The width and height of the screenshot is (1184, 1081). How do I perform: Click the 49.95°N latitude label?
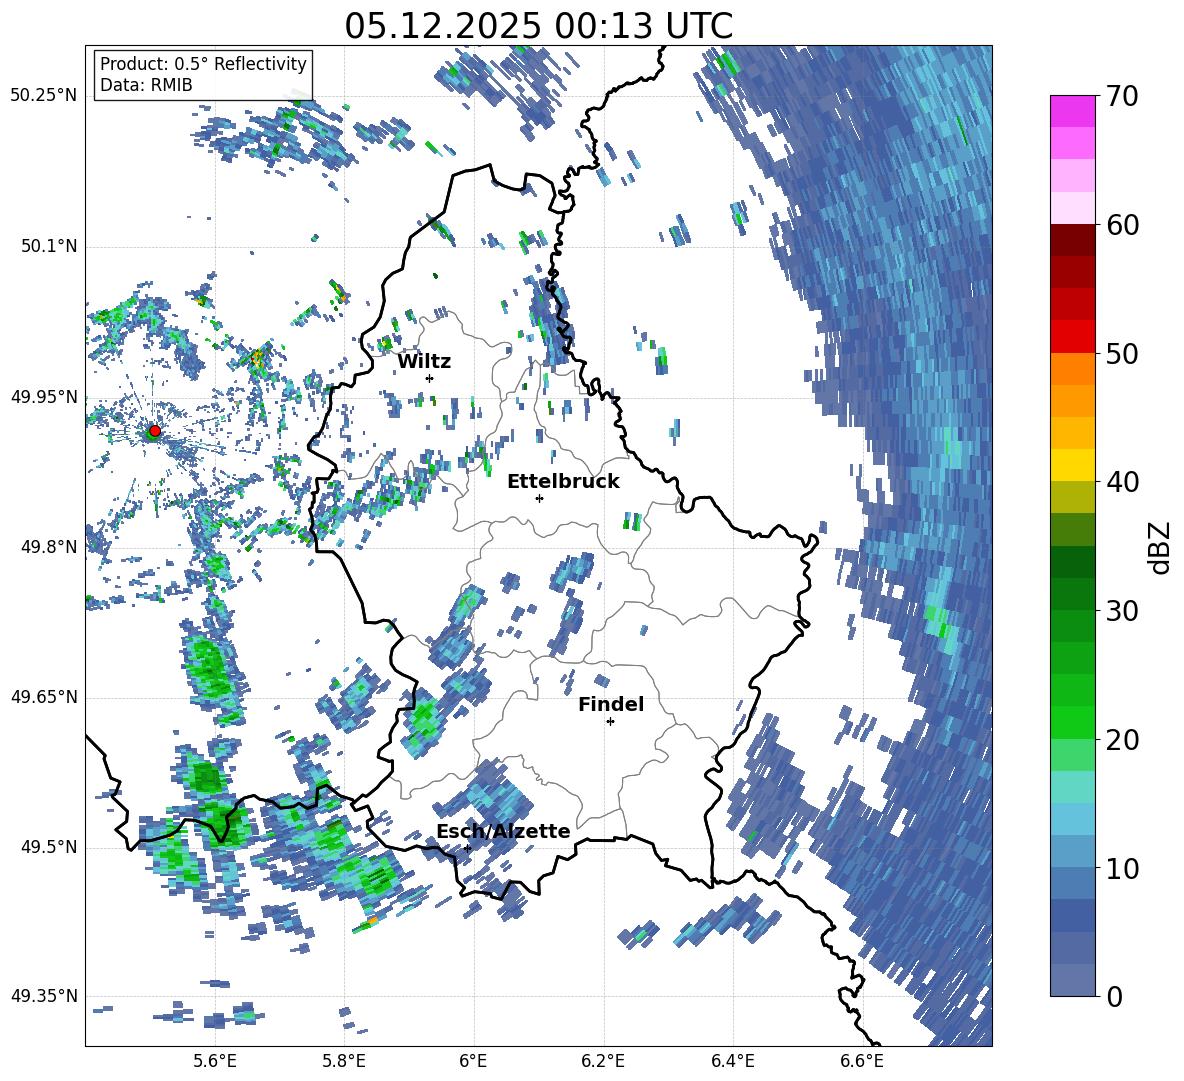click(x=44, y=397)
